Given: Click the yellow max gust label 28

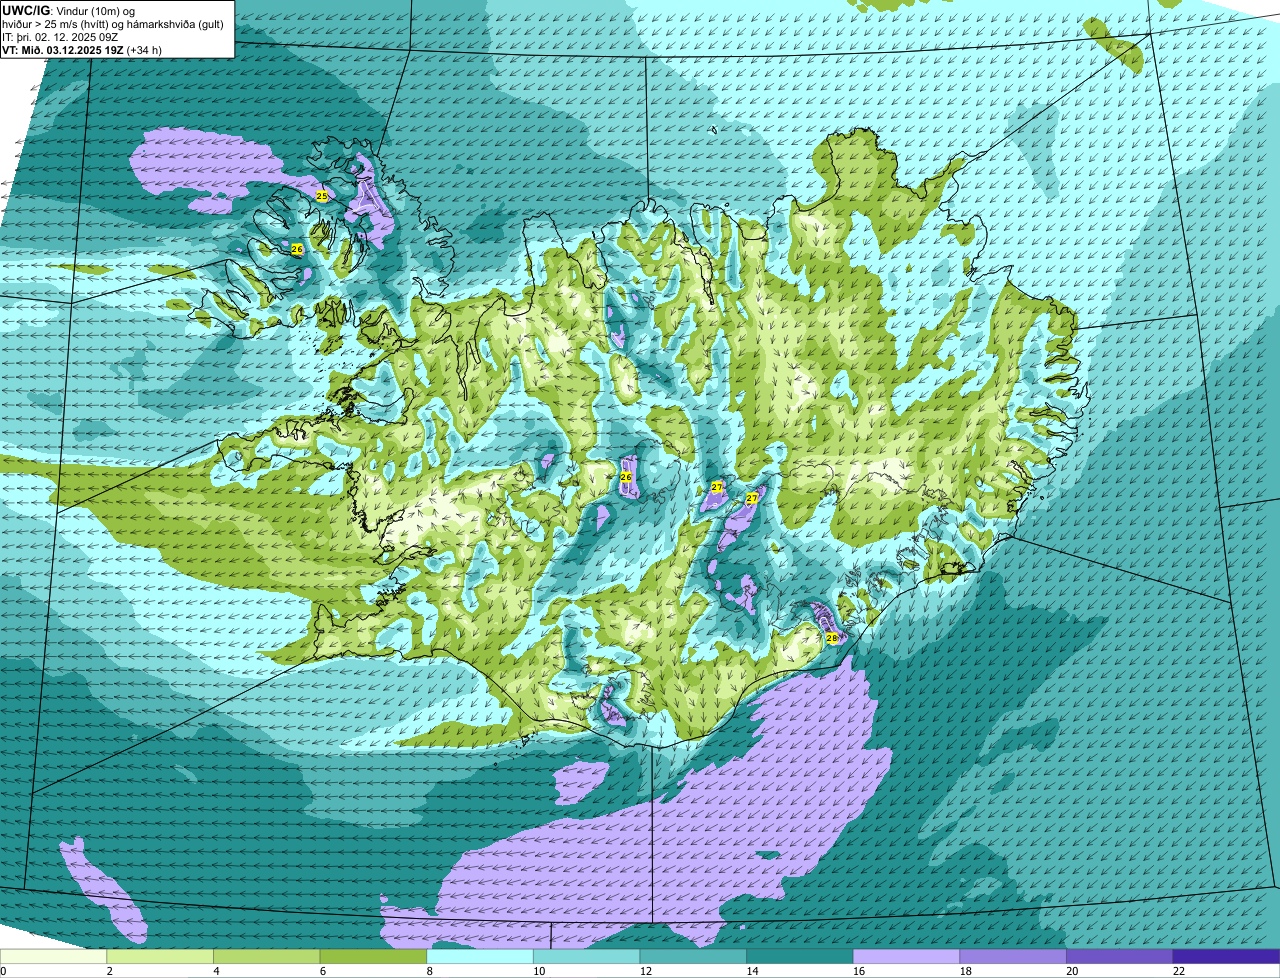Looking at the screenshot, I should click(x=832, y=638).
